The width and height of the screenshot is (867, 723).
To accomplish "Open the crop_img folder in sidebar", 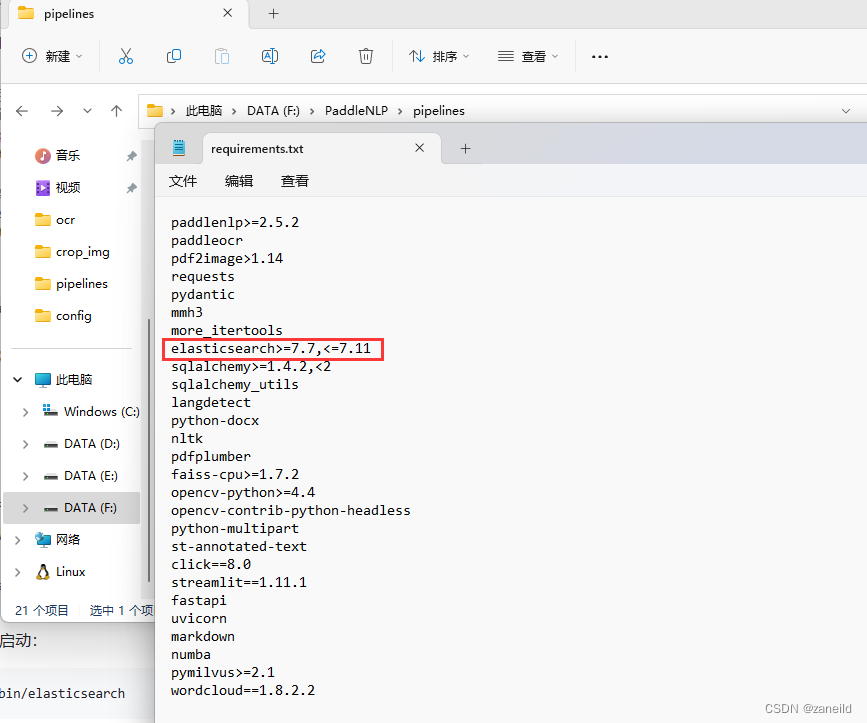I will [x=82, y=252].
